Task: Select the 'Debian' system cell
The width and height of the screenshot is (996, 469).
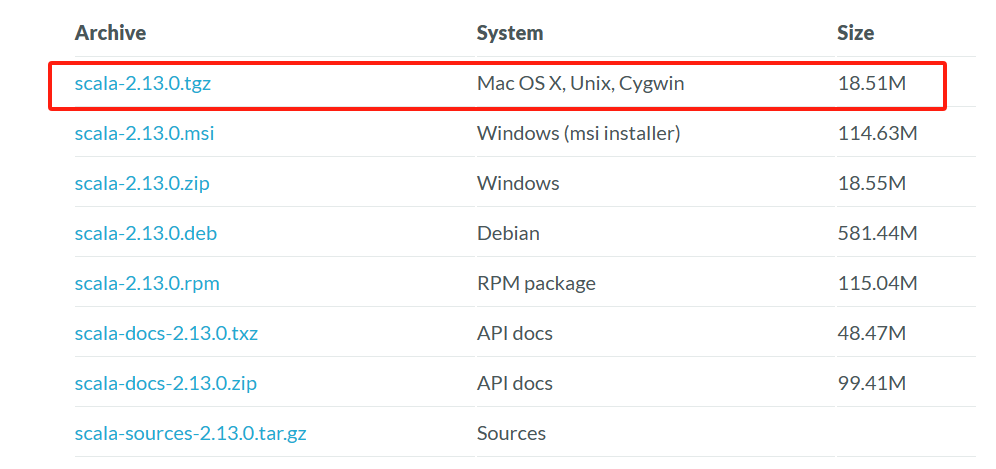Action: coord(508,233)
